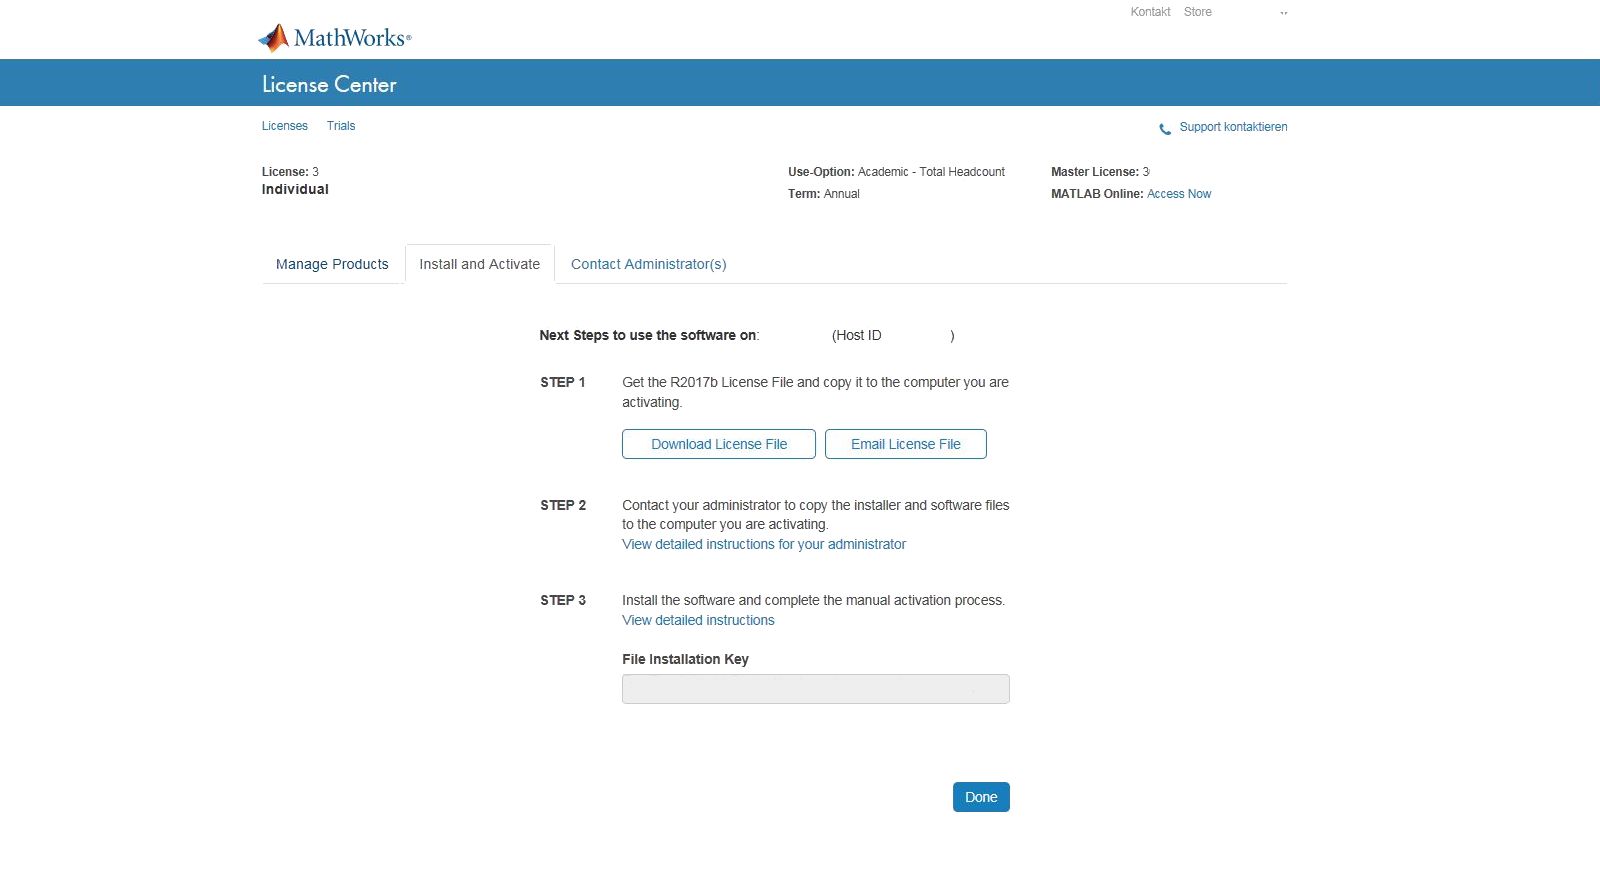
Task: Click the MathWorks logo
Action: tap(335, 38)
